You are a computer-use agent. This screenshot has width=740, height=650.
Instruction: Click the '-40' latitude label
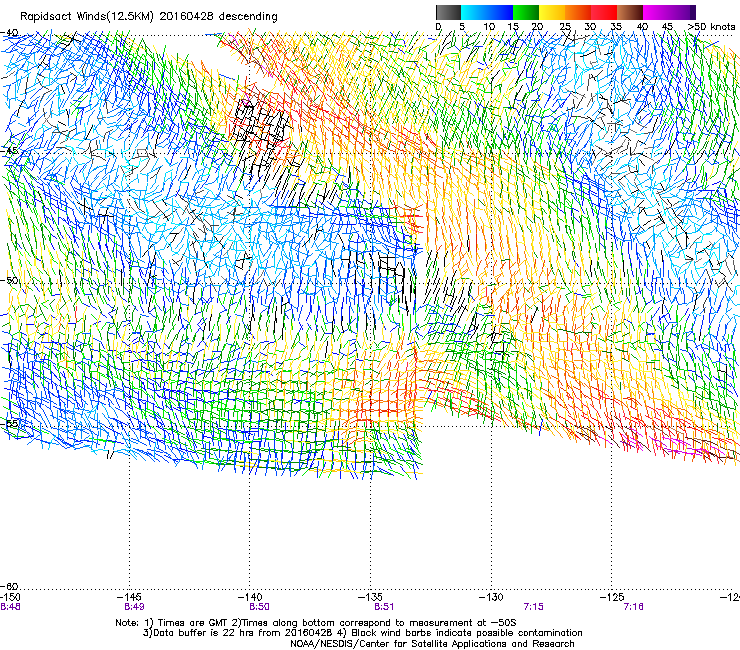9,33
